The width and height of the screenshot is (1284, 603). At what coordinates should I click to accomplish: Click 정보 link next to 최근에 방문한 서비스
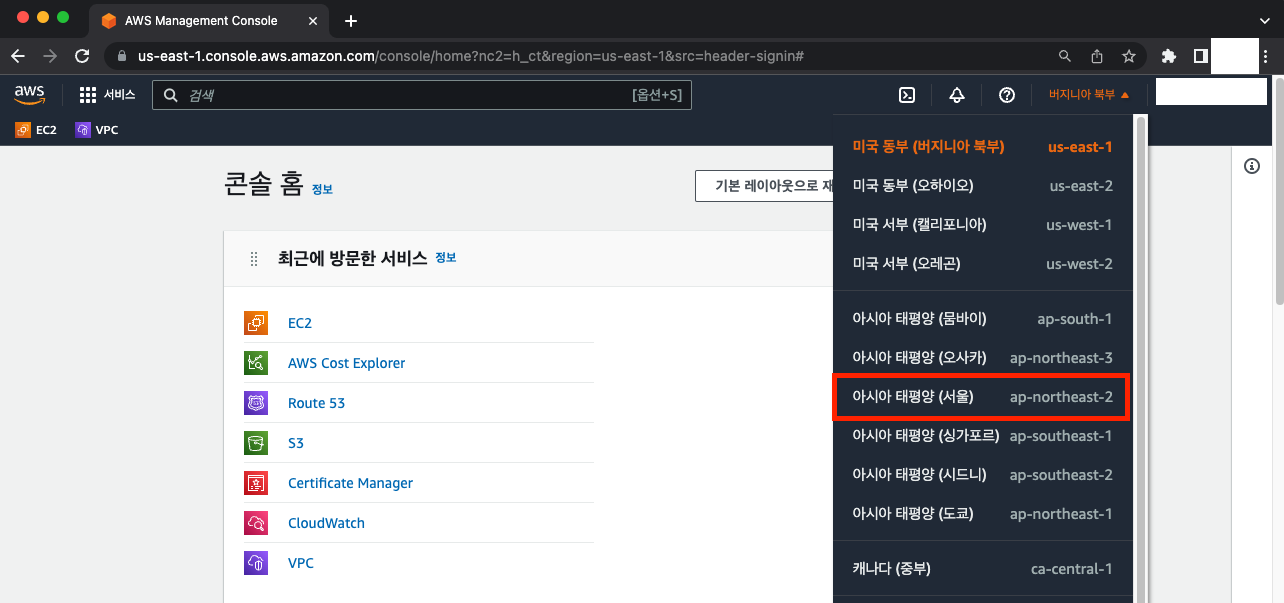point(446,258)
